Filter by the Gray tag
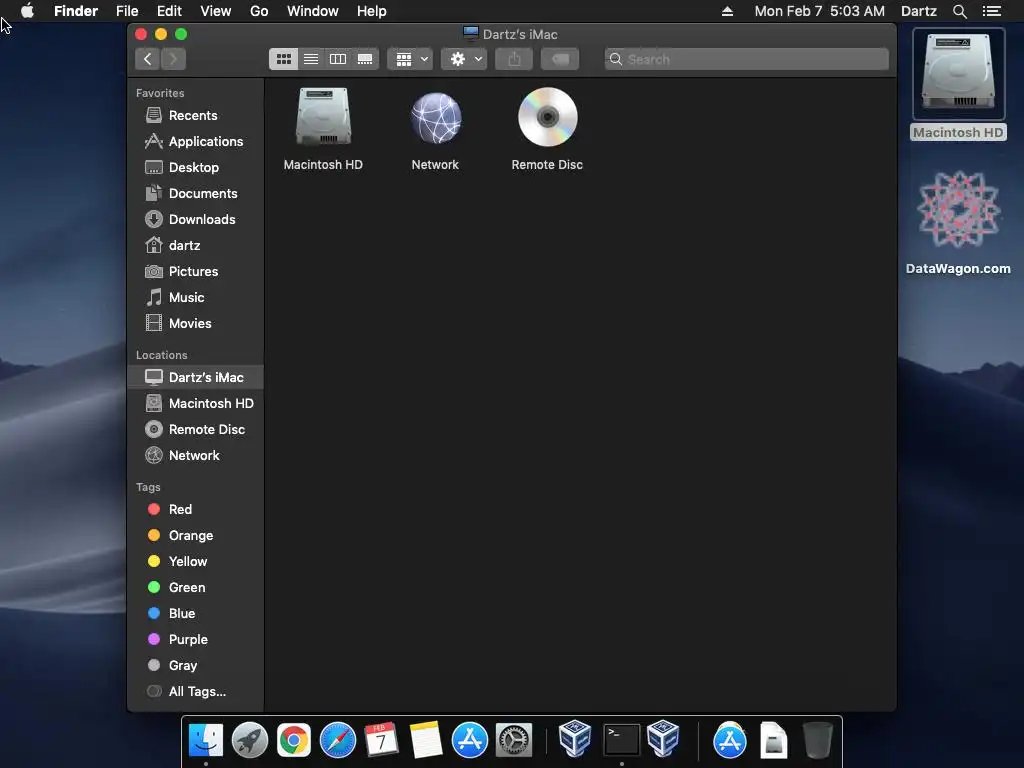 pyautogui.click(x=195, y=666)
